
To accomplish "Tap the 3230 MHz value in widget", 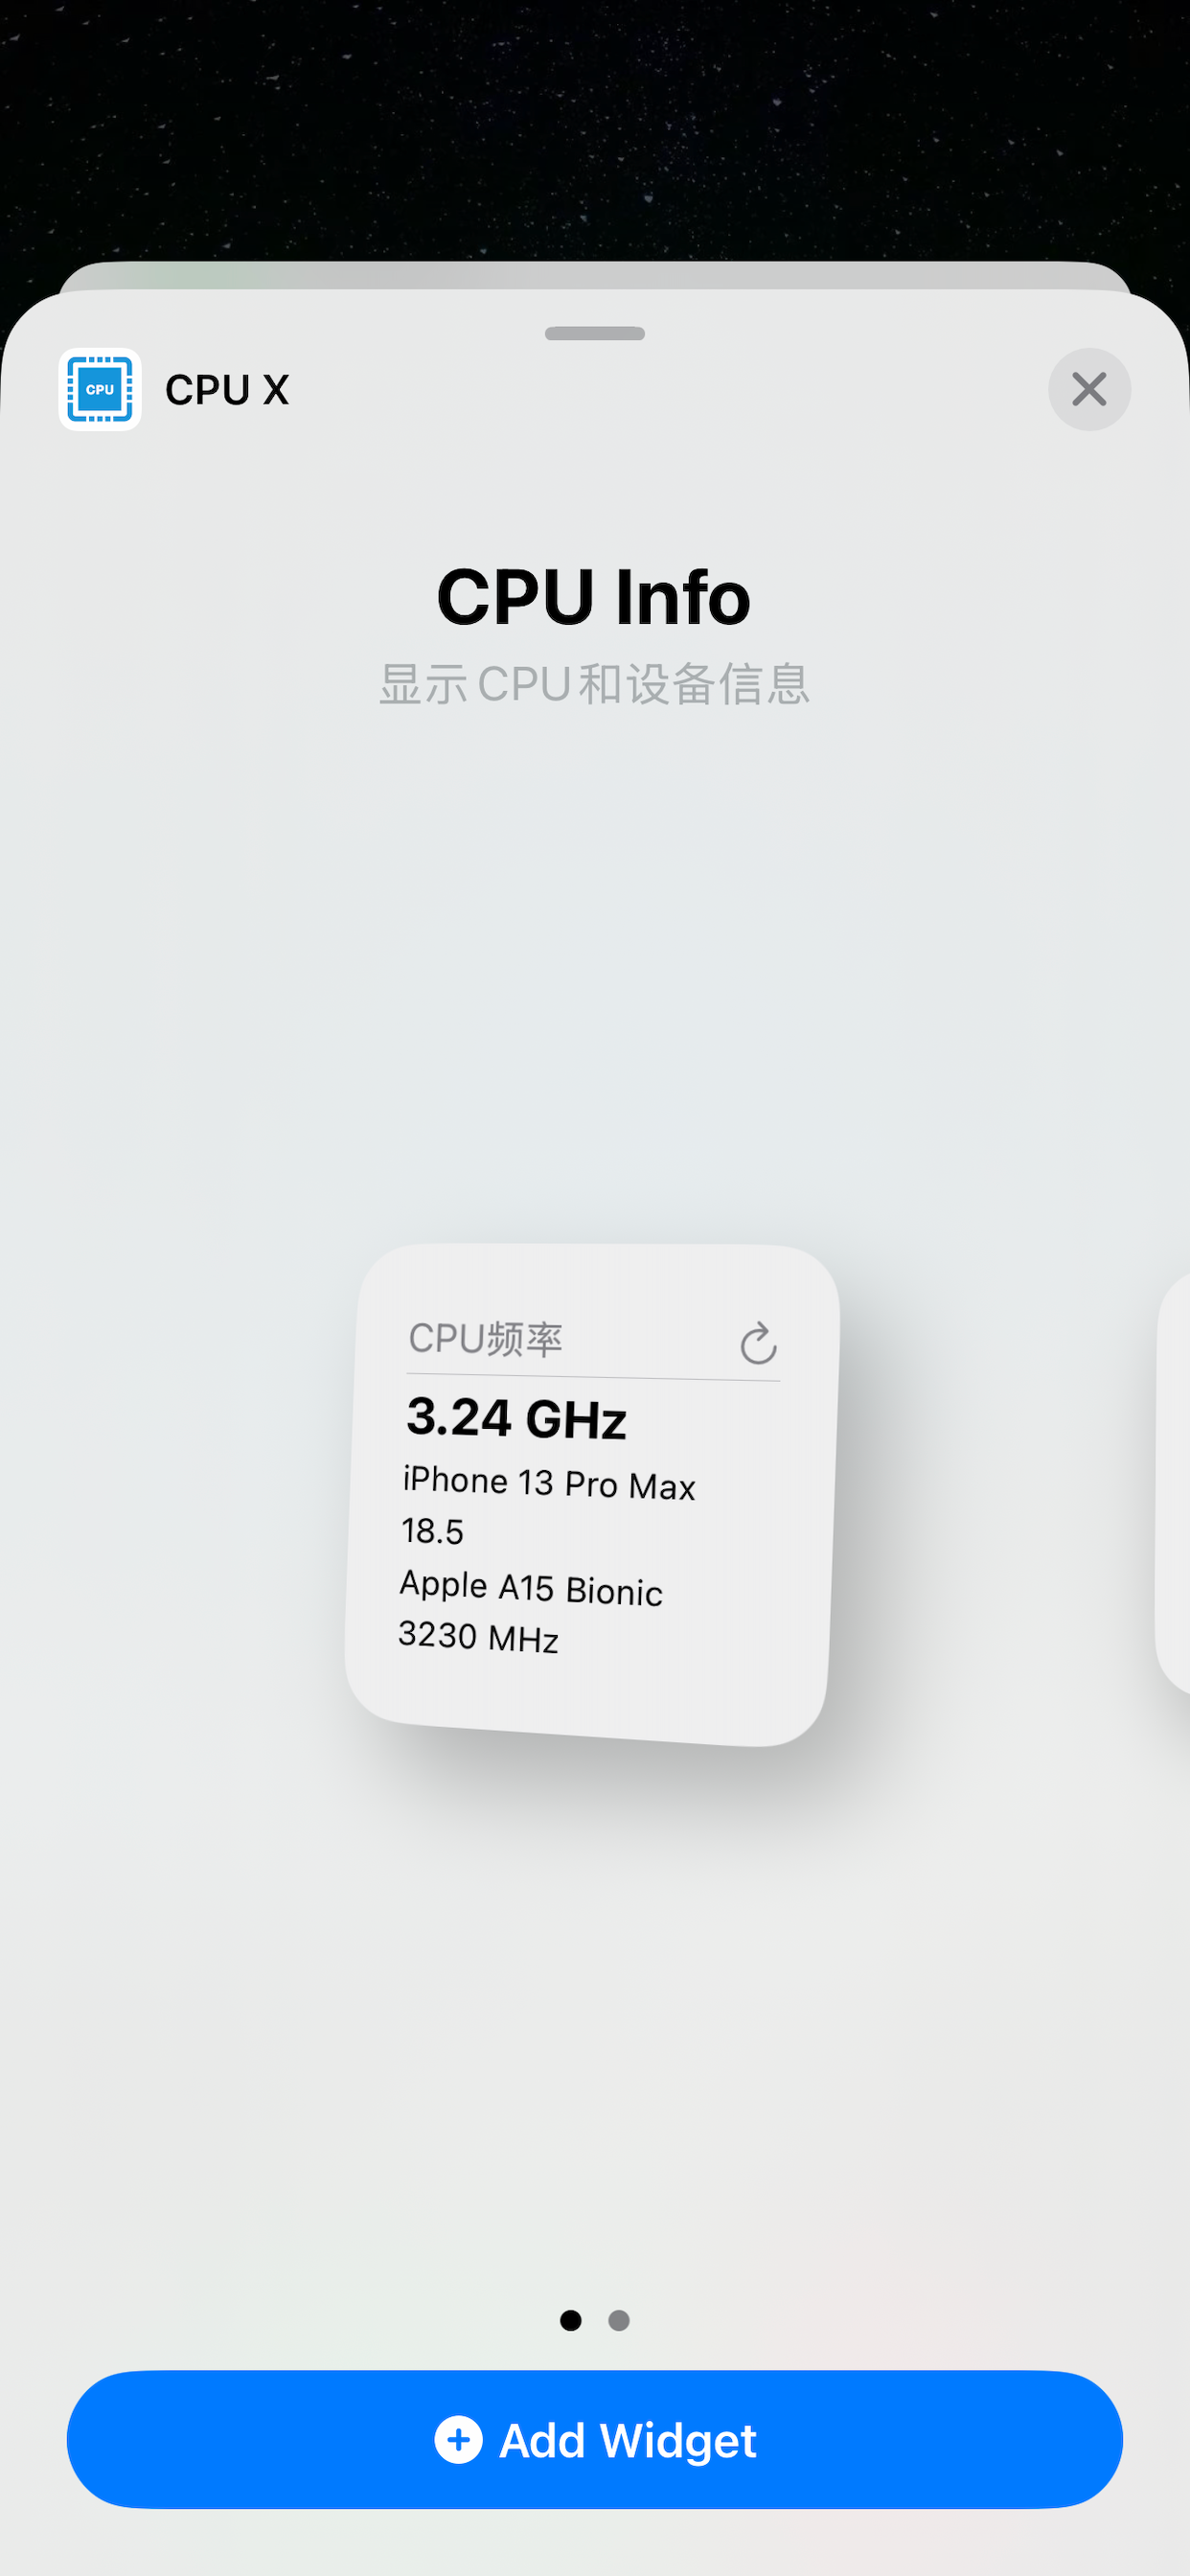I will pyautogui.click(x=478, y=1636).
